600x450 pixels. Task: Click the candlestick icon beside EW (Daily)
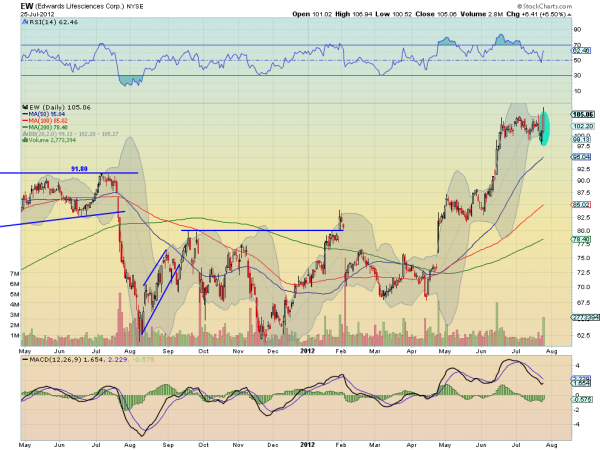tap(25, 108)
